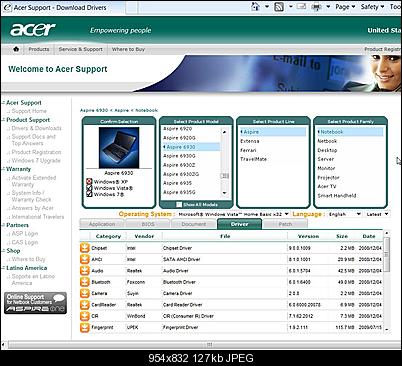Expand the Print button dropdown arrow
Screen dimensions: 402x366
point(328,7)
